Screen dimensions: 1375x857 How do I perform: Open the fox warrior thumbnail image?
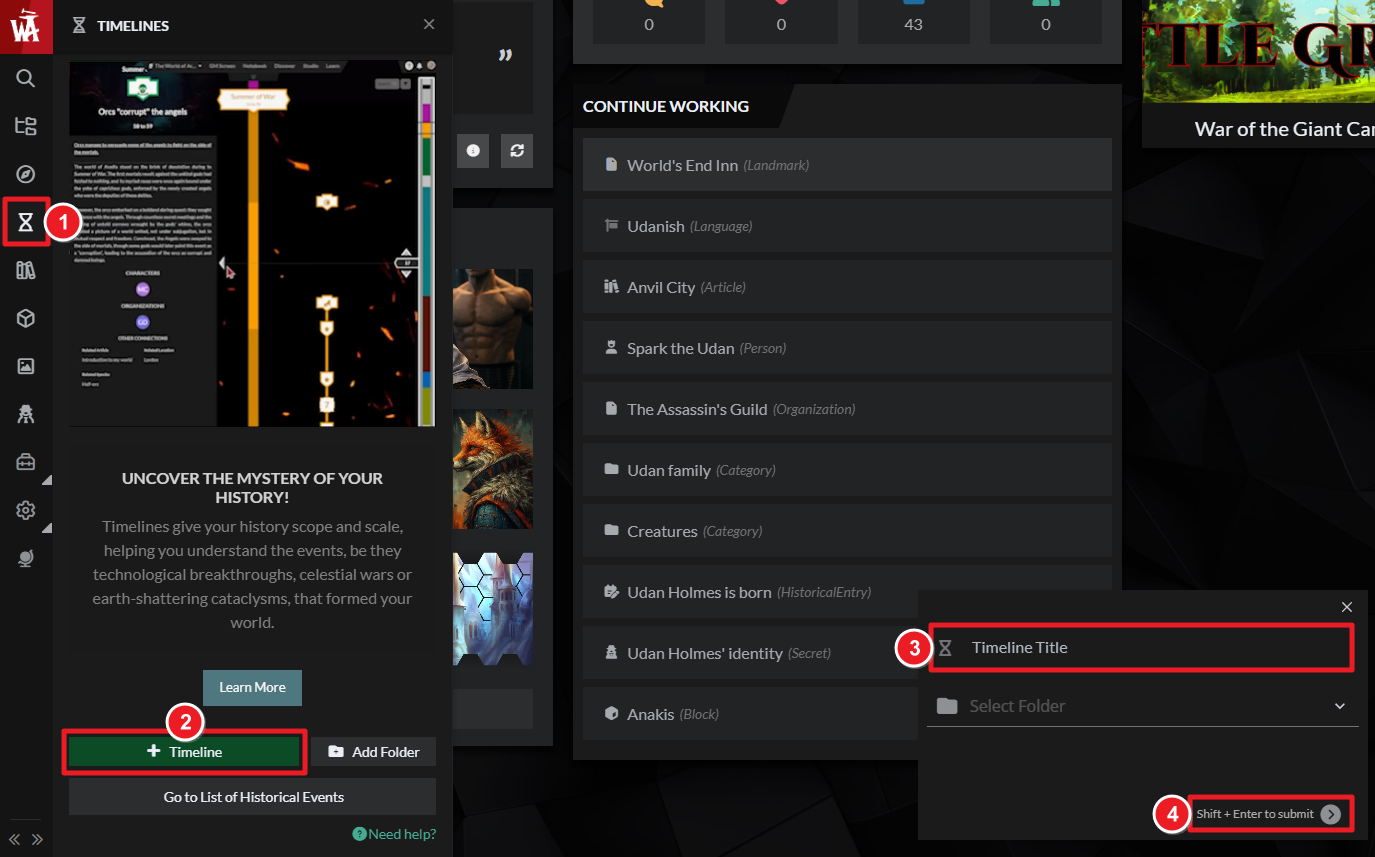[493, 469]
